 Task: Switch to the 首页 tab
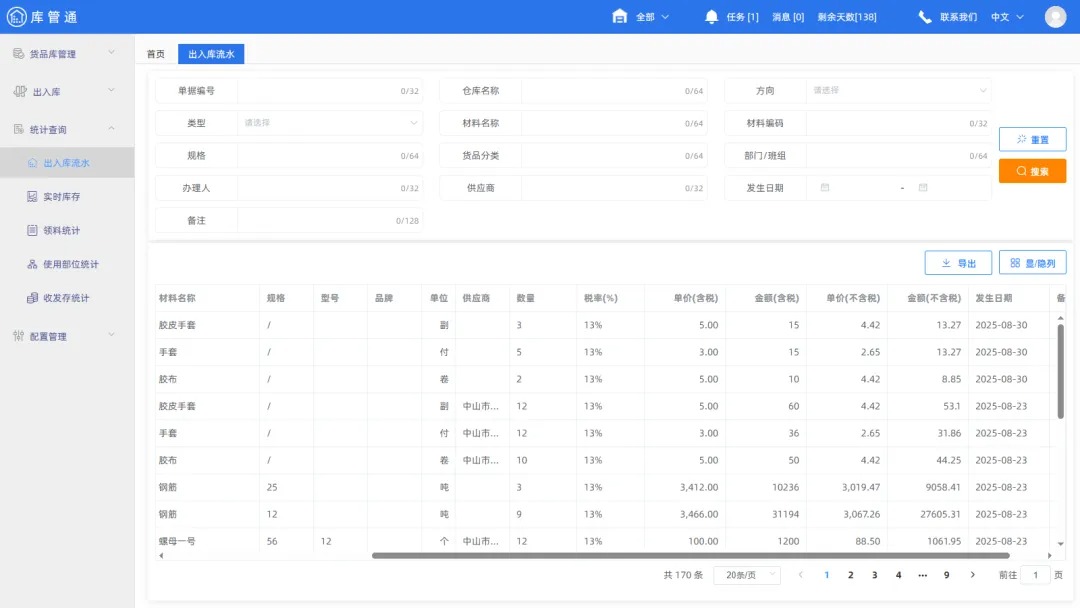(x=155, y=54)
